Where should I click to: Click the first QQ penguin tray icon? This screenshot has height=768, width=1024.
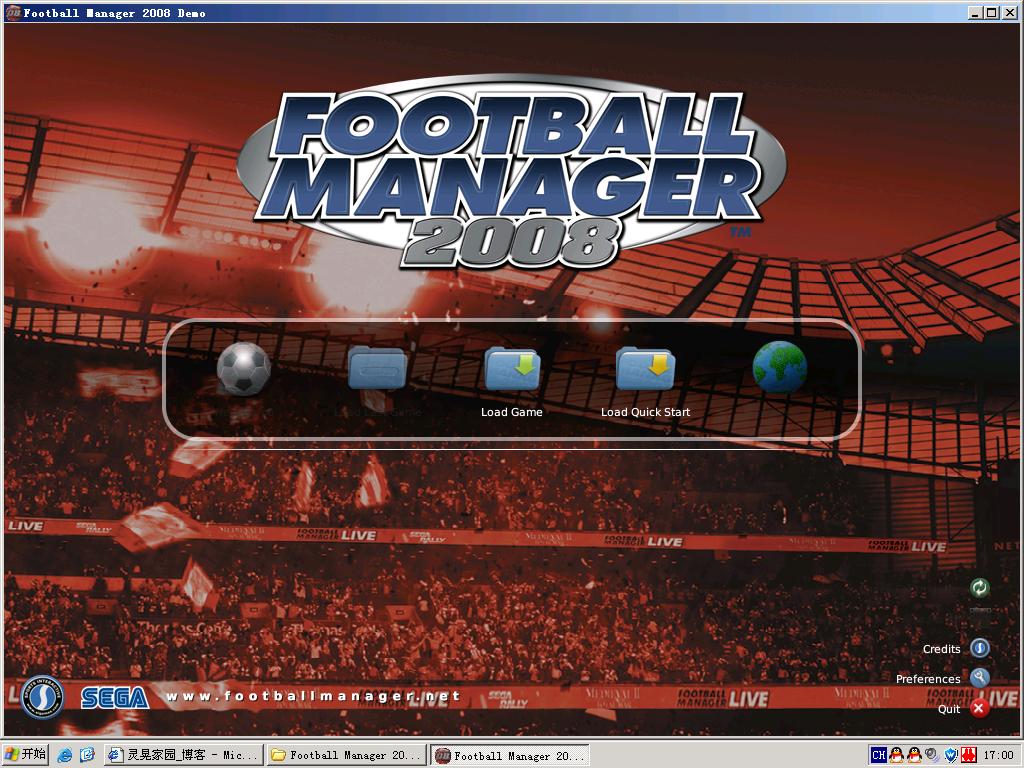(897, 755)
